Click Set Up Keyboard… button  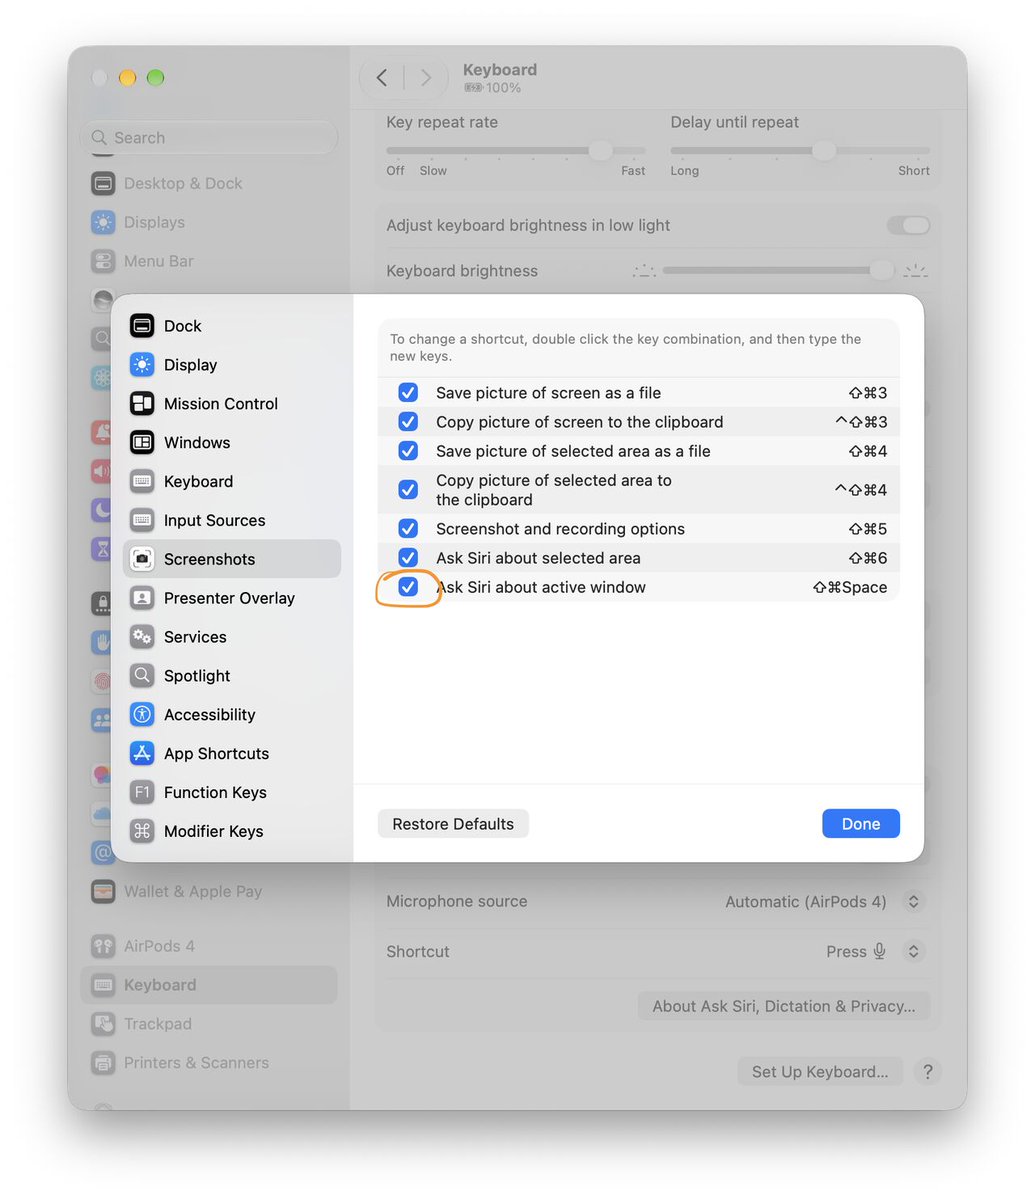(x=820, y=1072)
